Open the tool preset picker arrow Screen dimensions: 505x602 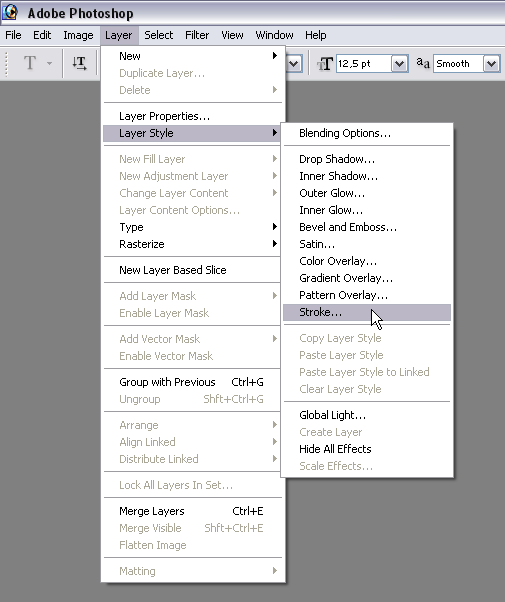click(50, 63)
